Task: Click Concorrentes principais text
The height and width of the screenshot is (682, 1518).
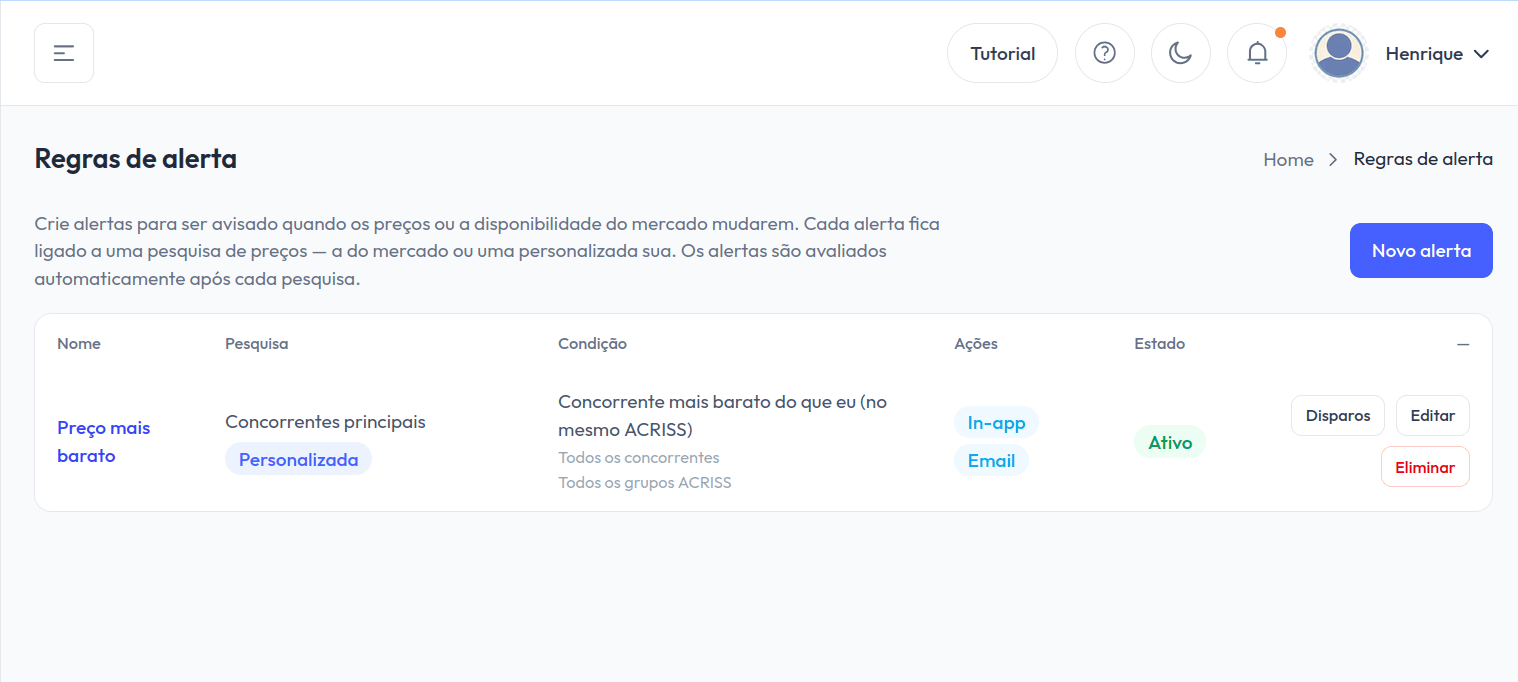Action: [325, 422]
